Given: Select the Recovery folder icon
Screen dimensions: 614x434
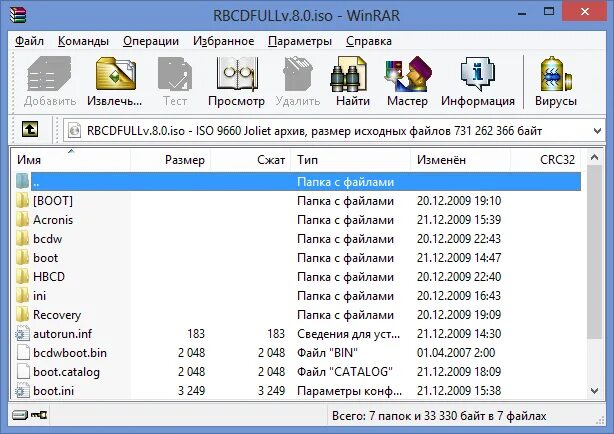Looking at the screenshot, I should click(23, 315).
